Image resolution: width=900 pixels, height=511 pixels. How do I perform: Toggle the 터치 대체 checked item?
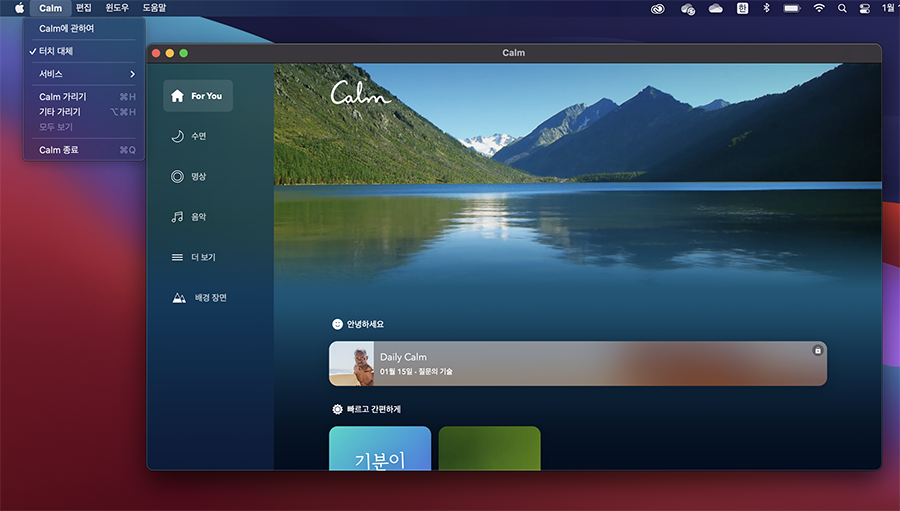[x=84, y=51]
